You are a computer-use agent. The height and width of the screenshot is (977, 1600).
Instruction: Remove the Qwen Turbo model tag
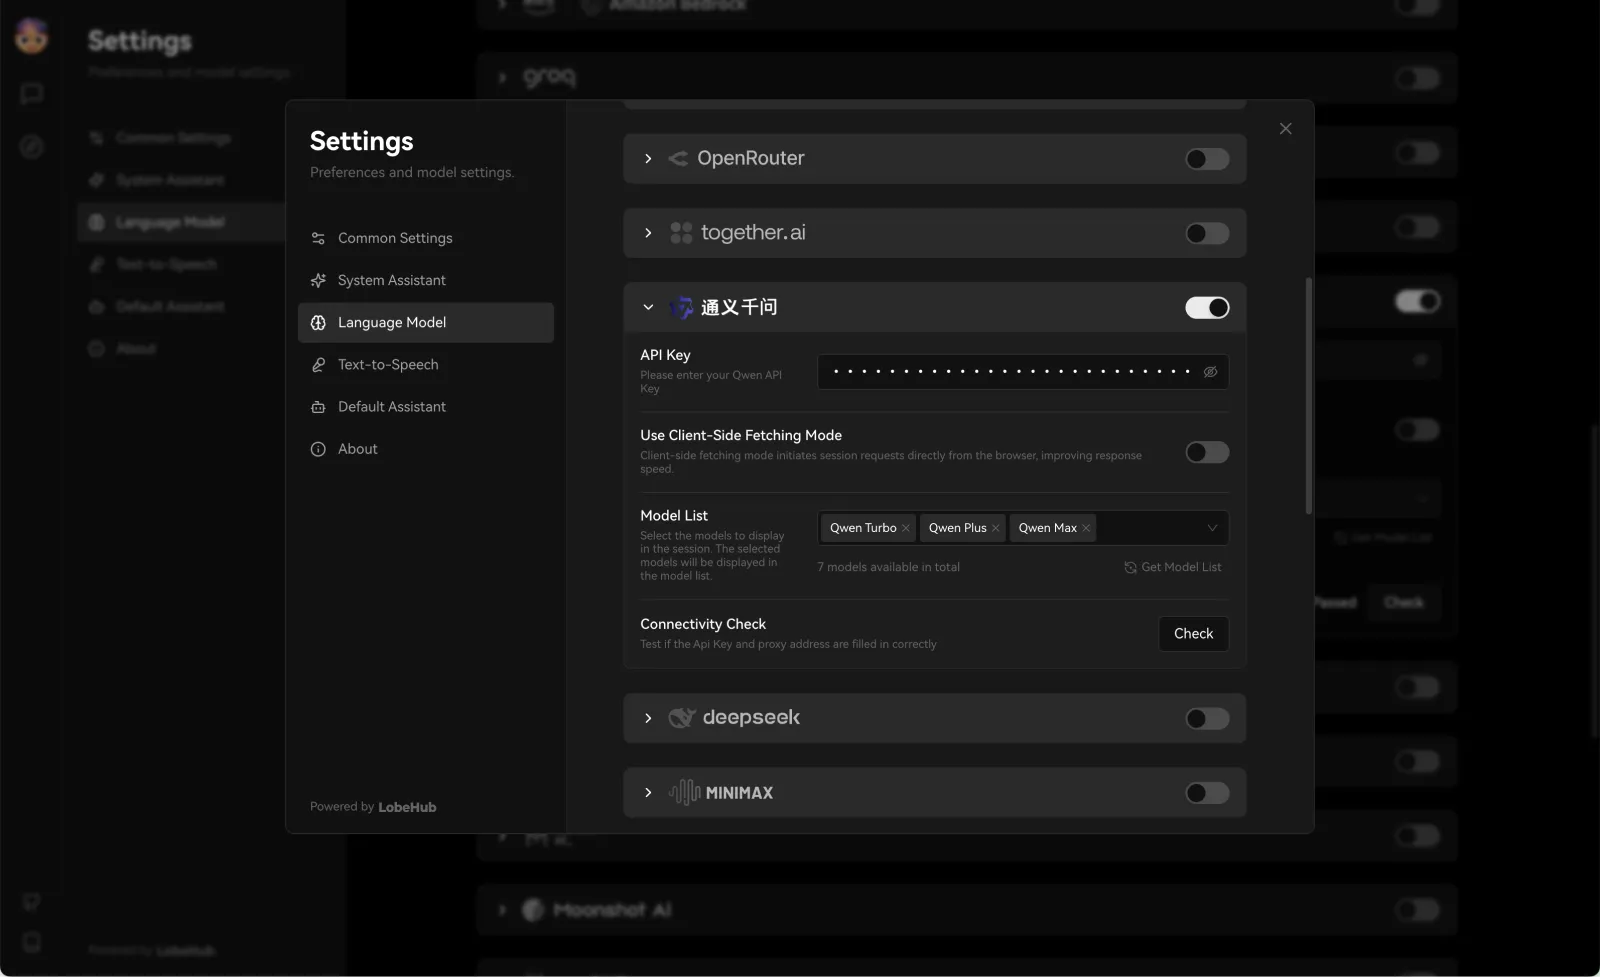(x=905, y=528)
